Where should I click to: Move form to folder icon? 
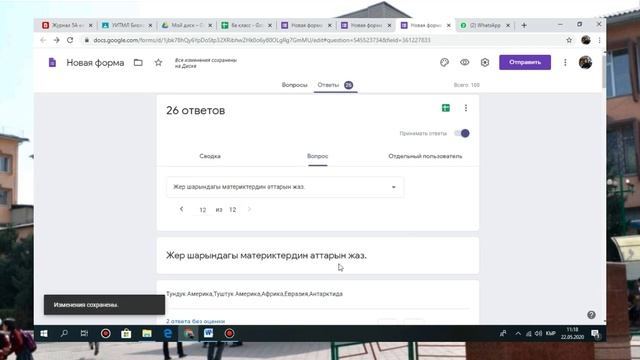(x=138, y=62)
